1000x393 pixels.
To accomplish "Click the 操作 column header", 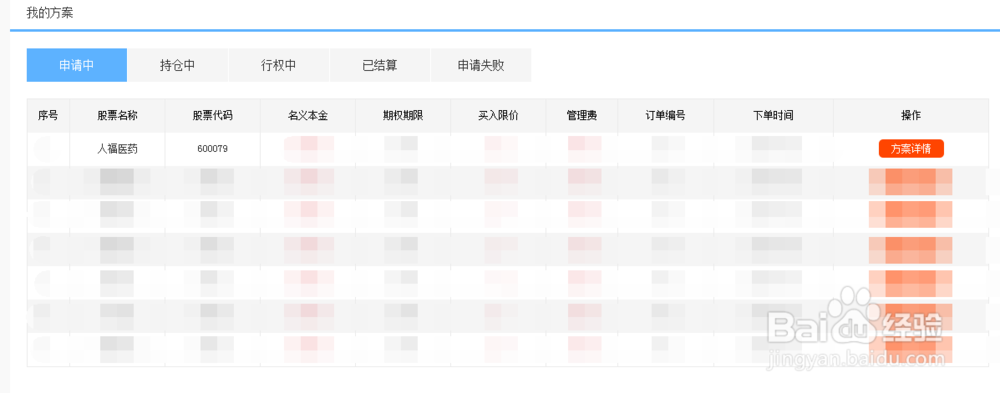I will (911, 115).
